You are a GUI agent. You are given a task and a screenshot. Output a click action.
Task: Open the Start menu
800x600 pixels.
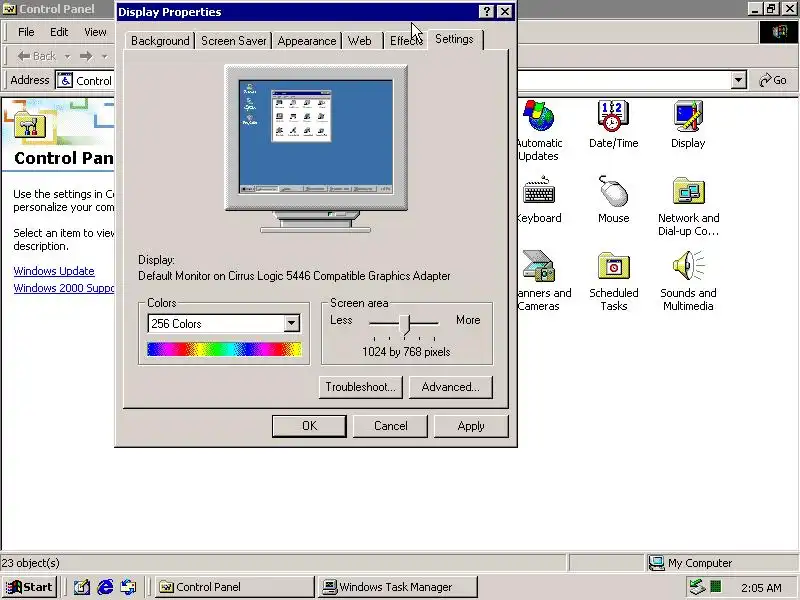[x=30, y=587]
